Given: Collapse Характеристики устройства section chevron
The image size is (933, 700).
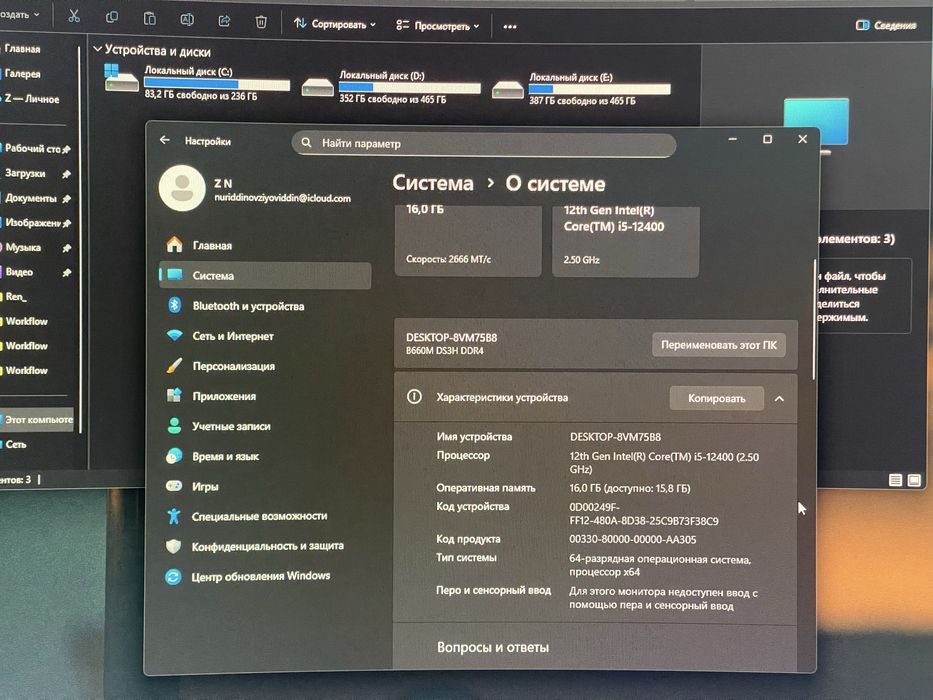Looking at the screenshot, I should pos(779,399).
